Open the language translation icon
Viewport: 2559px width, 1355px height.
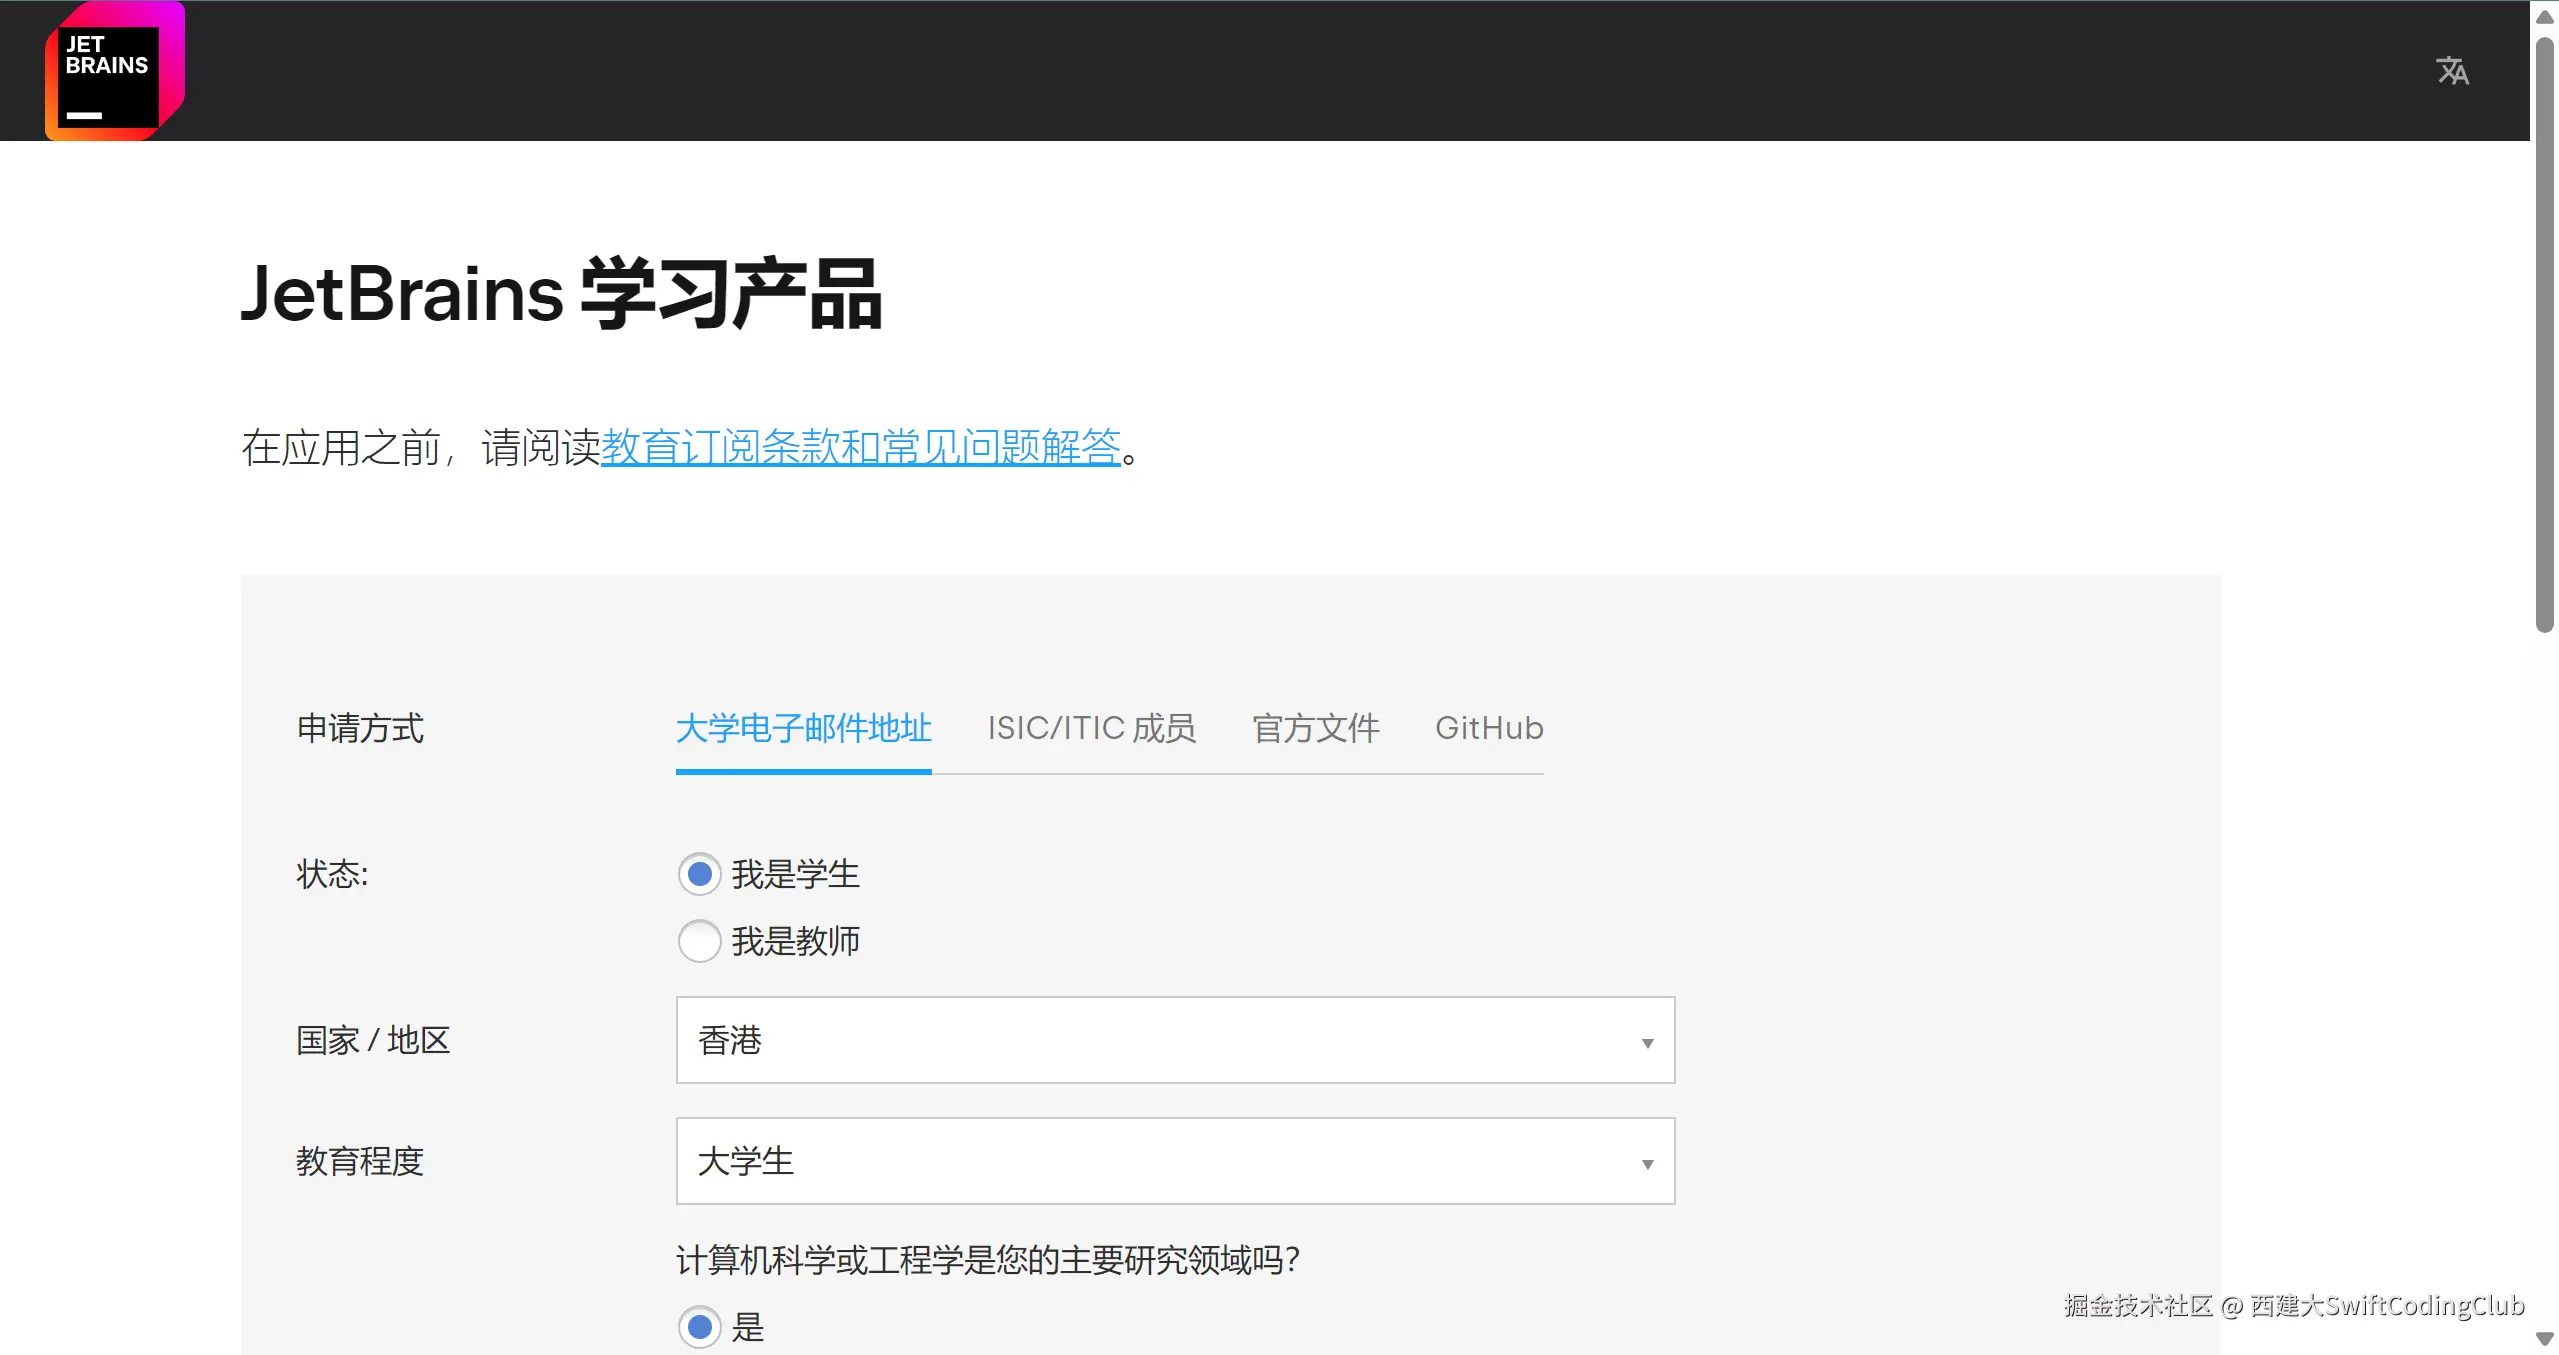[2451, 71]
